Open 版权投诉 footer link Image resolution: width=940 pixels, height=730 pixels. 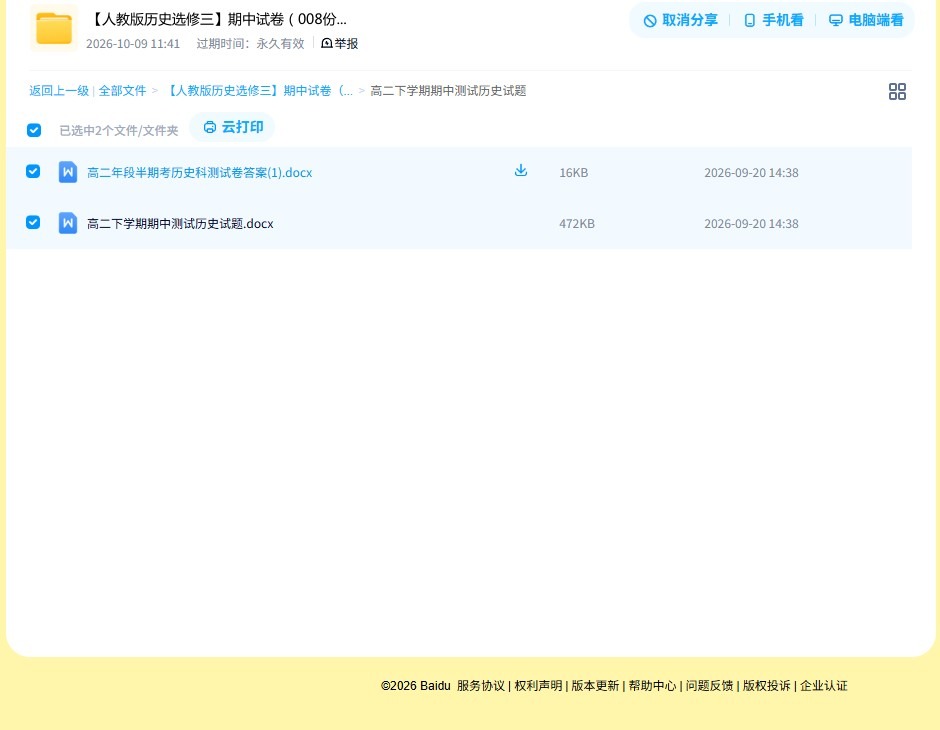[767, 686]
